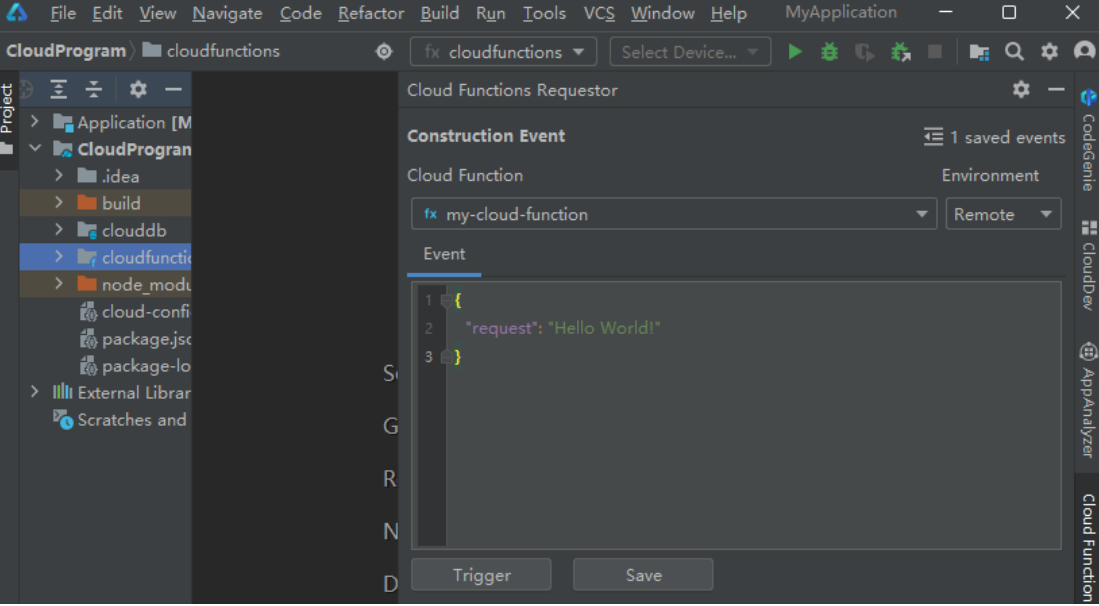Click the Trigger button
The width and height of the screenshot is (1099, 606).
click(481, 575)
